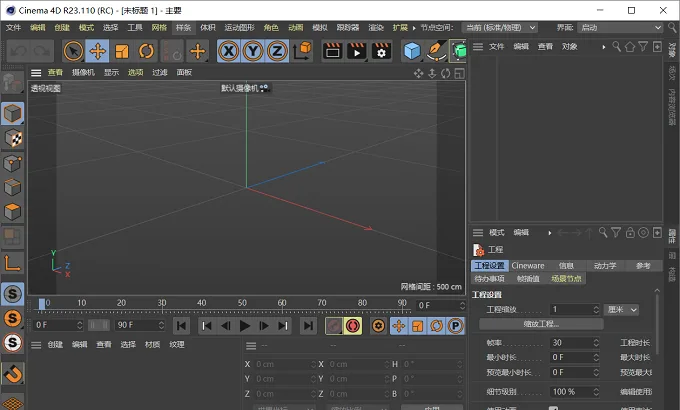
Task: Open 节点空间 dropdown 当前(标准/物理)
Action: (500, 28)
